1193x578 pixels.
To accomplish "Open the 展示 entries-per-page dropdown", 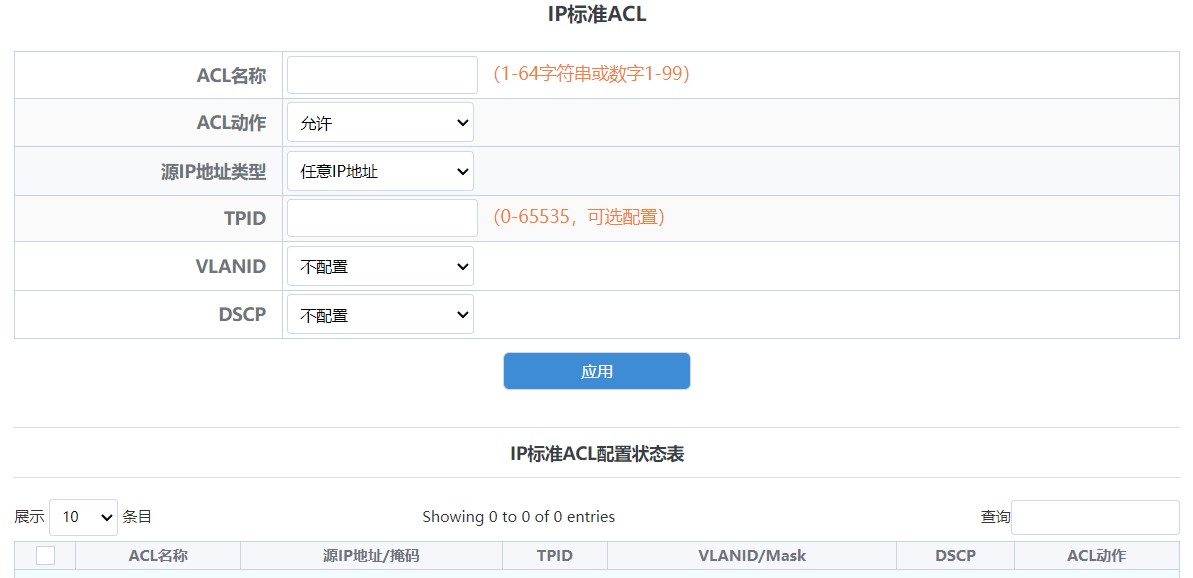I will click(x=84, y=517).
